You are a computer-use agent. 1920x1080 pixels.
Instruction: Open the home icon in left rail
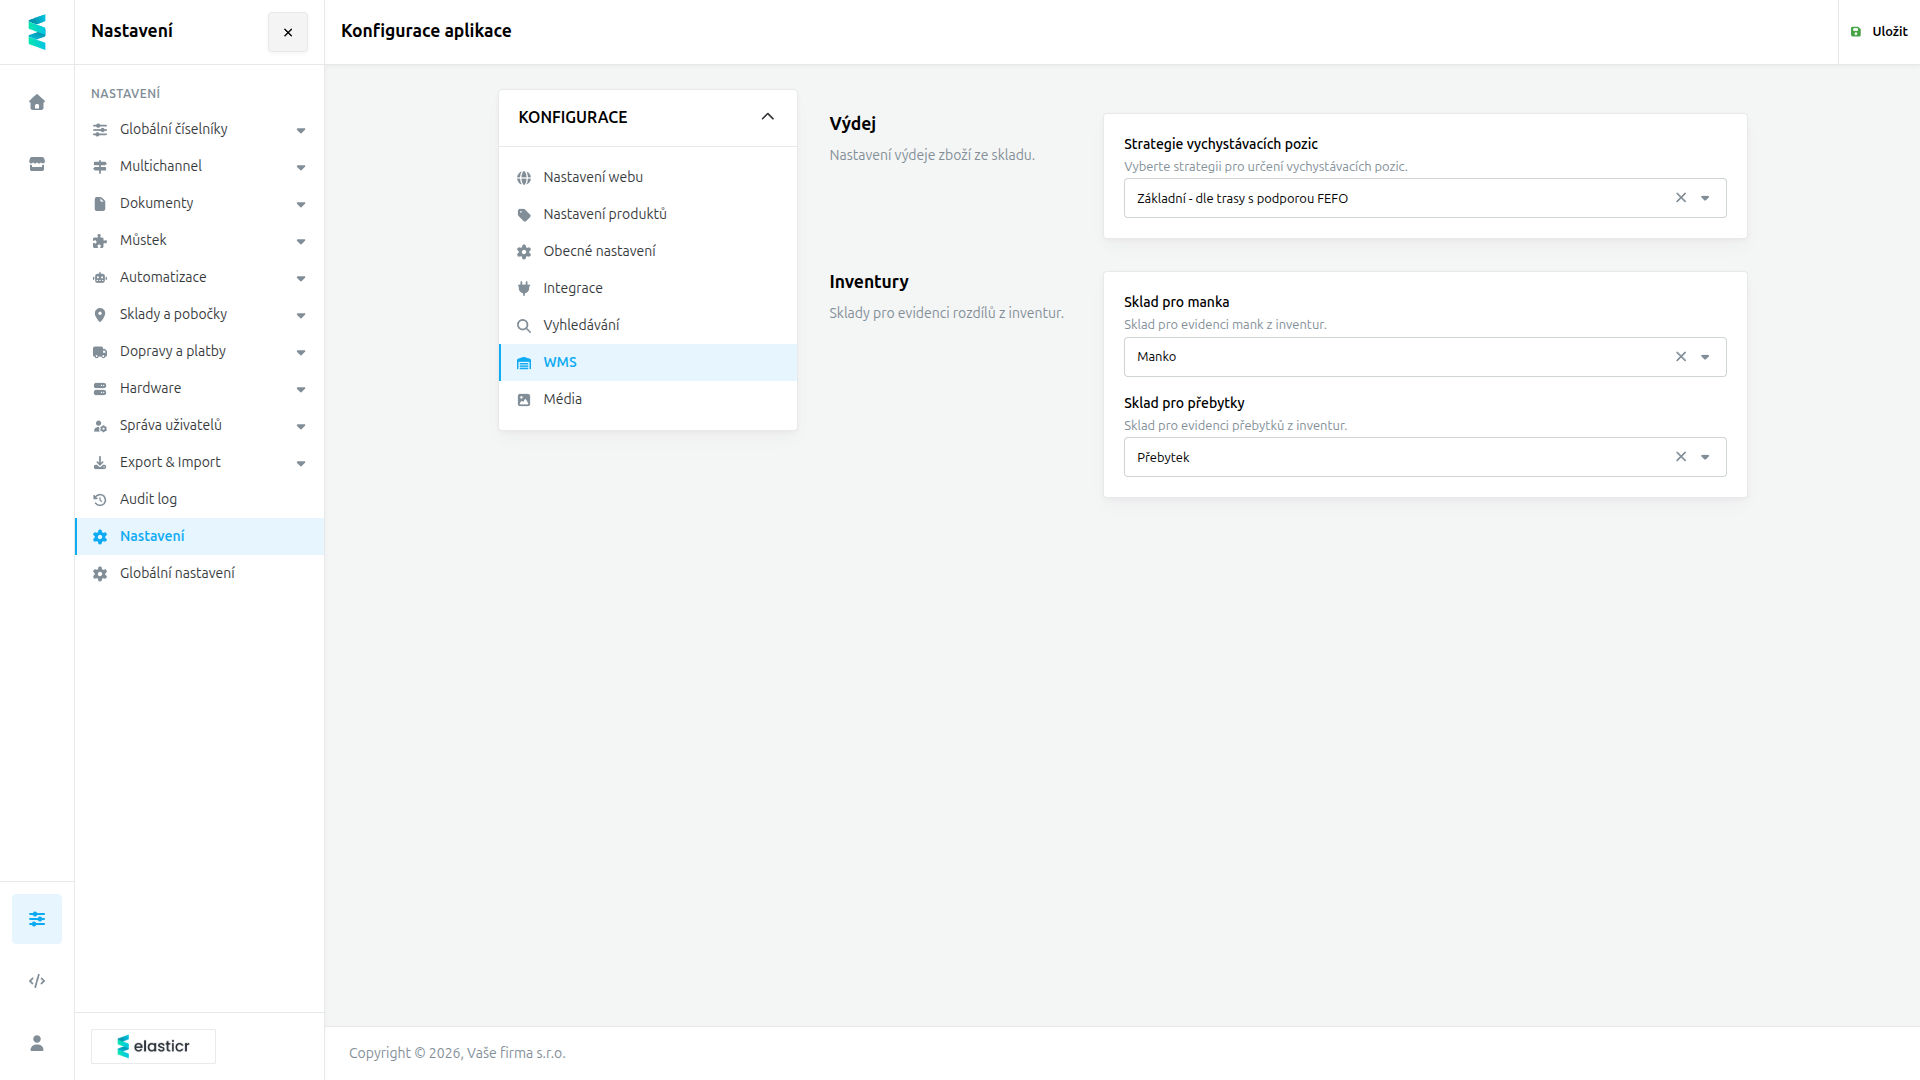[37, 102]
